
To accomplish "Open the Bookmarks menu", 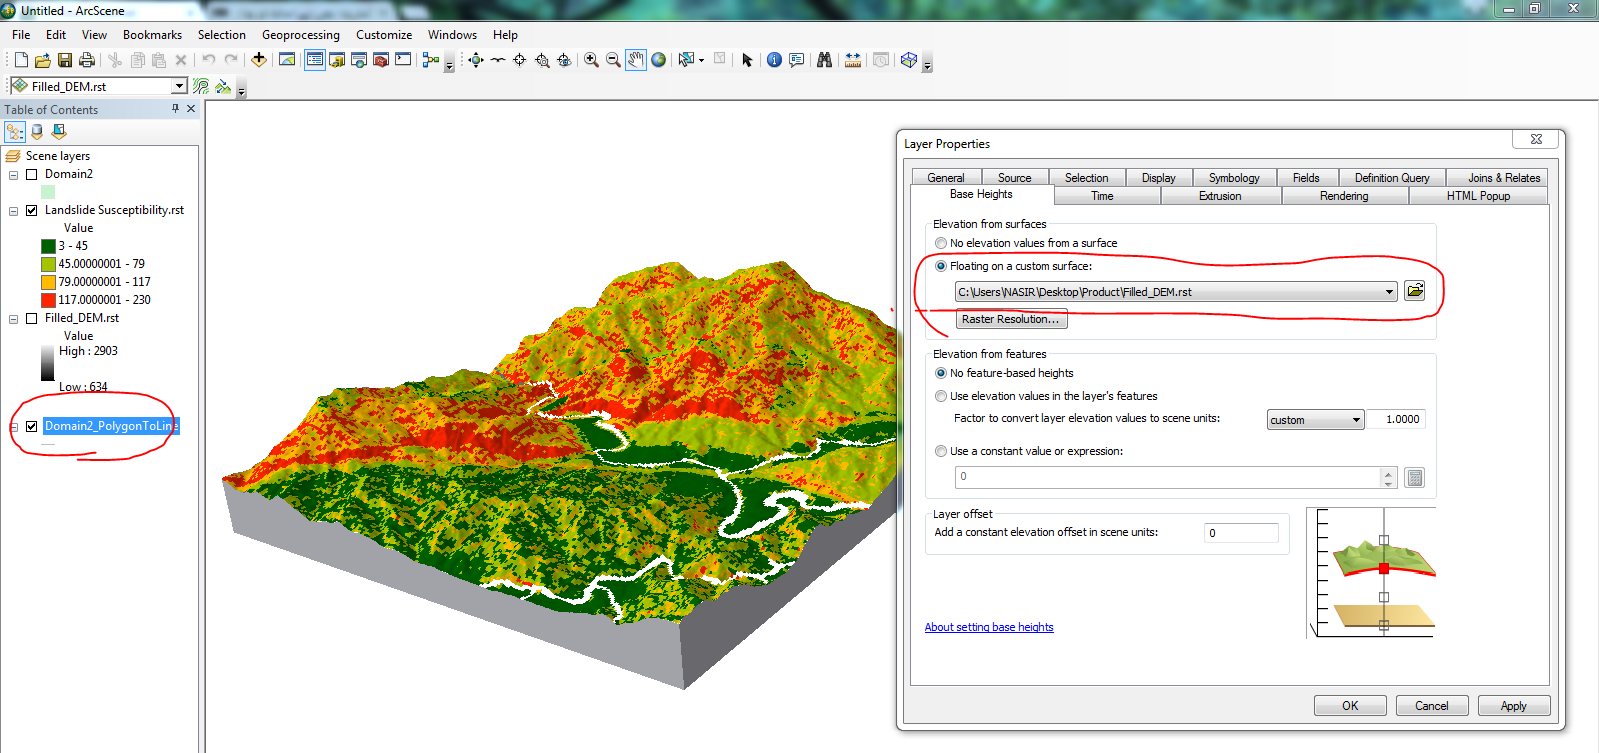I will pos(152,34).
